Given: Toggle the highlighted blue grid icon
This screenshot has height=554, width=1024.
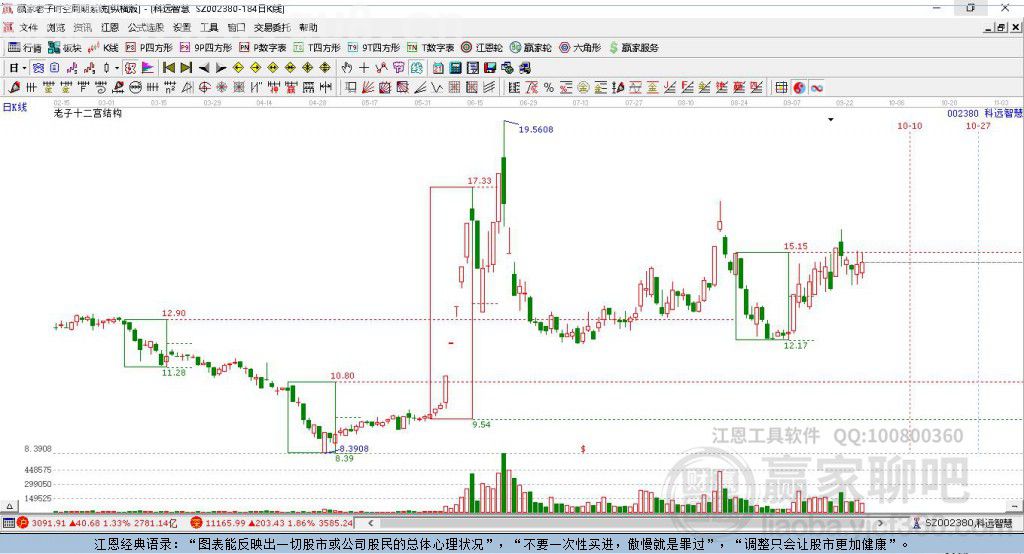Looking at the screenshot, I should pos(39,68).
